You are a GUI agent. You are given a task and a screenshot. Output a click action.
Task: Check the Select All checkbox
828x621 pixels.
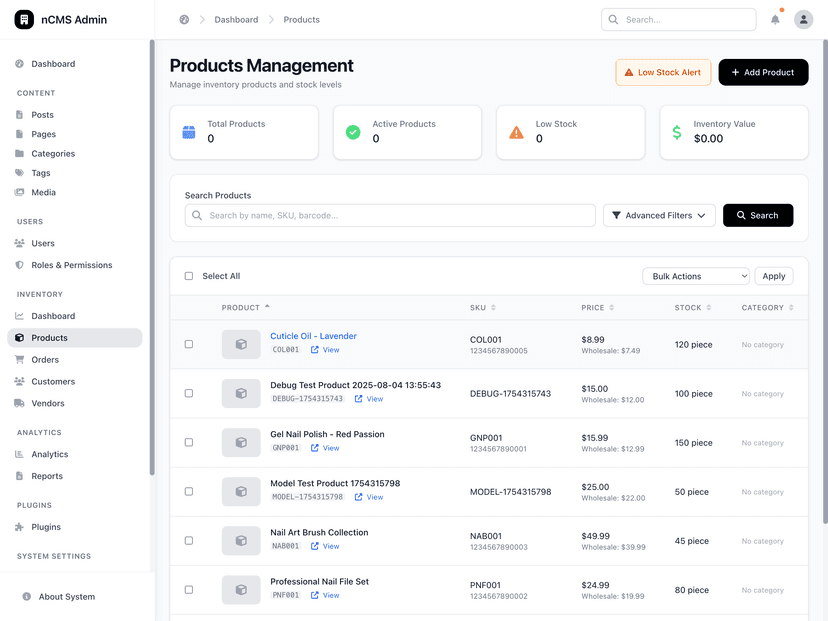tap(189, 276)
